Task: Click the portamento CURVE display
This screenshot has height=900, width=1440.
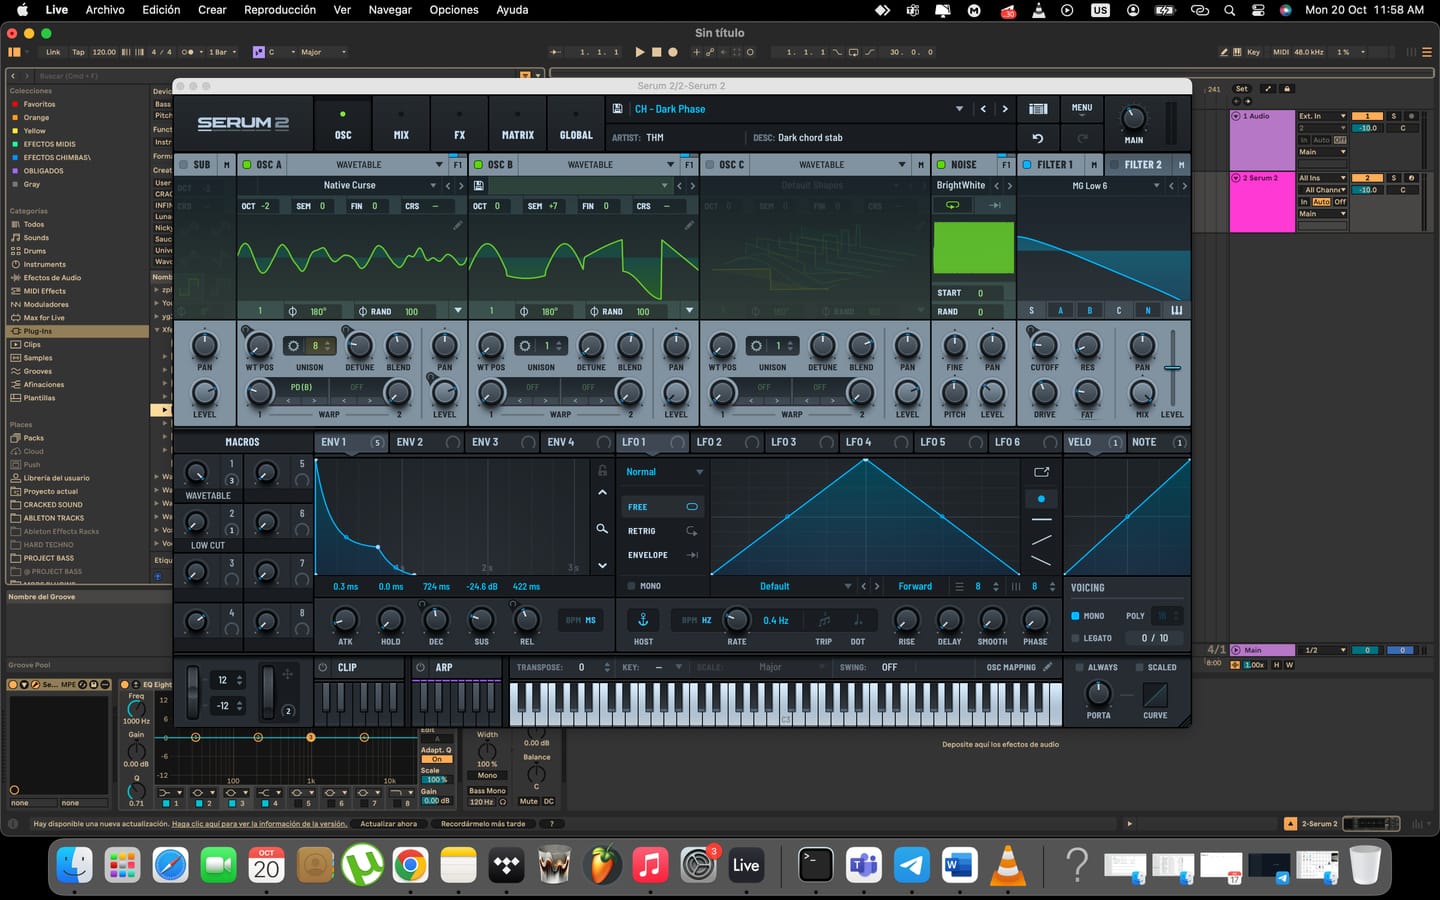Action: (1155, 695)
